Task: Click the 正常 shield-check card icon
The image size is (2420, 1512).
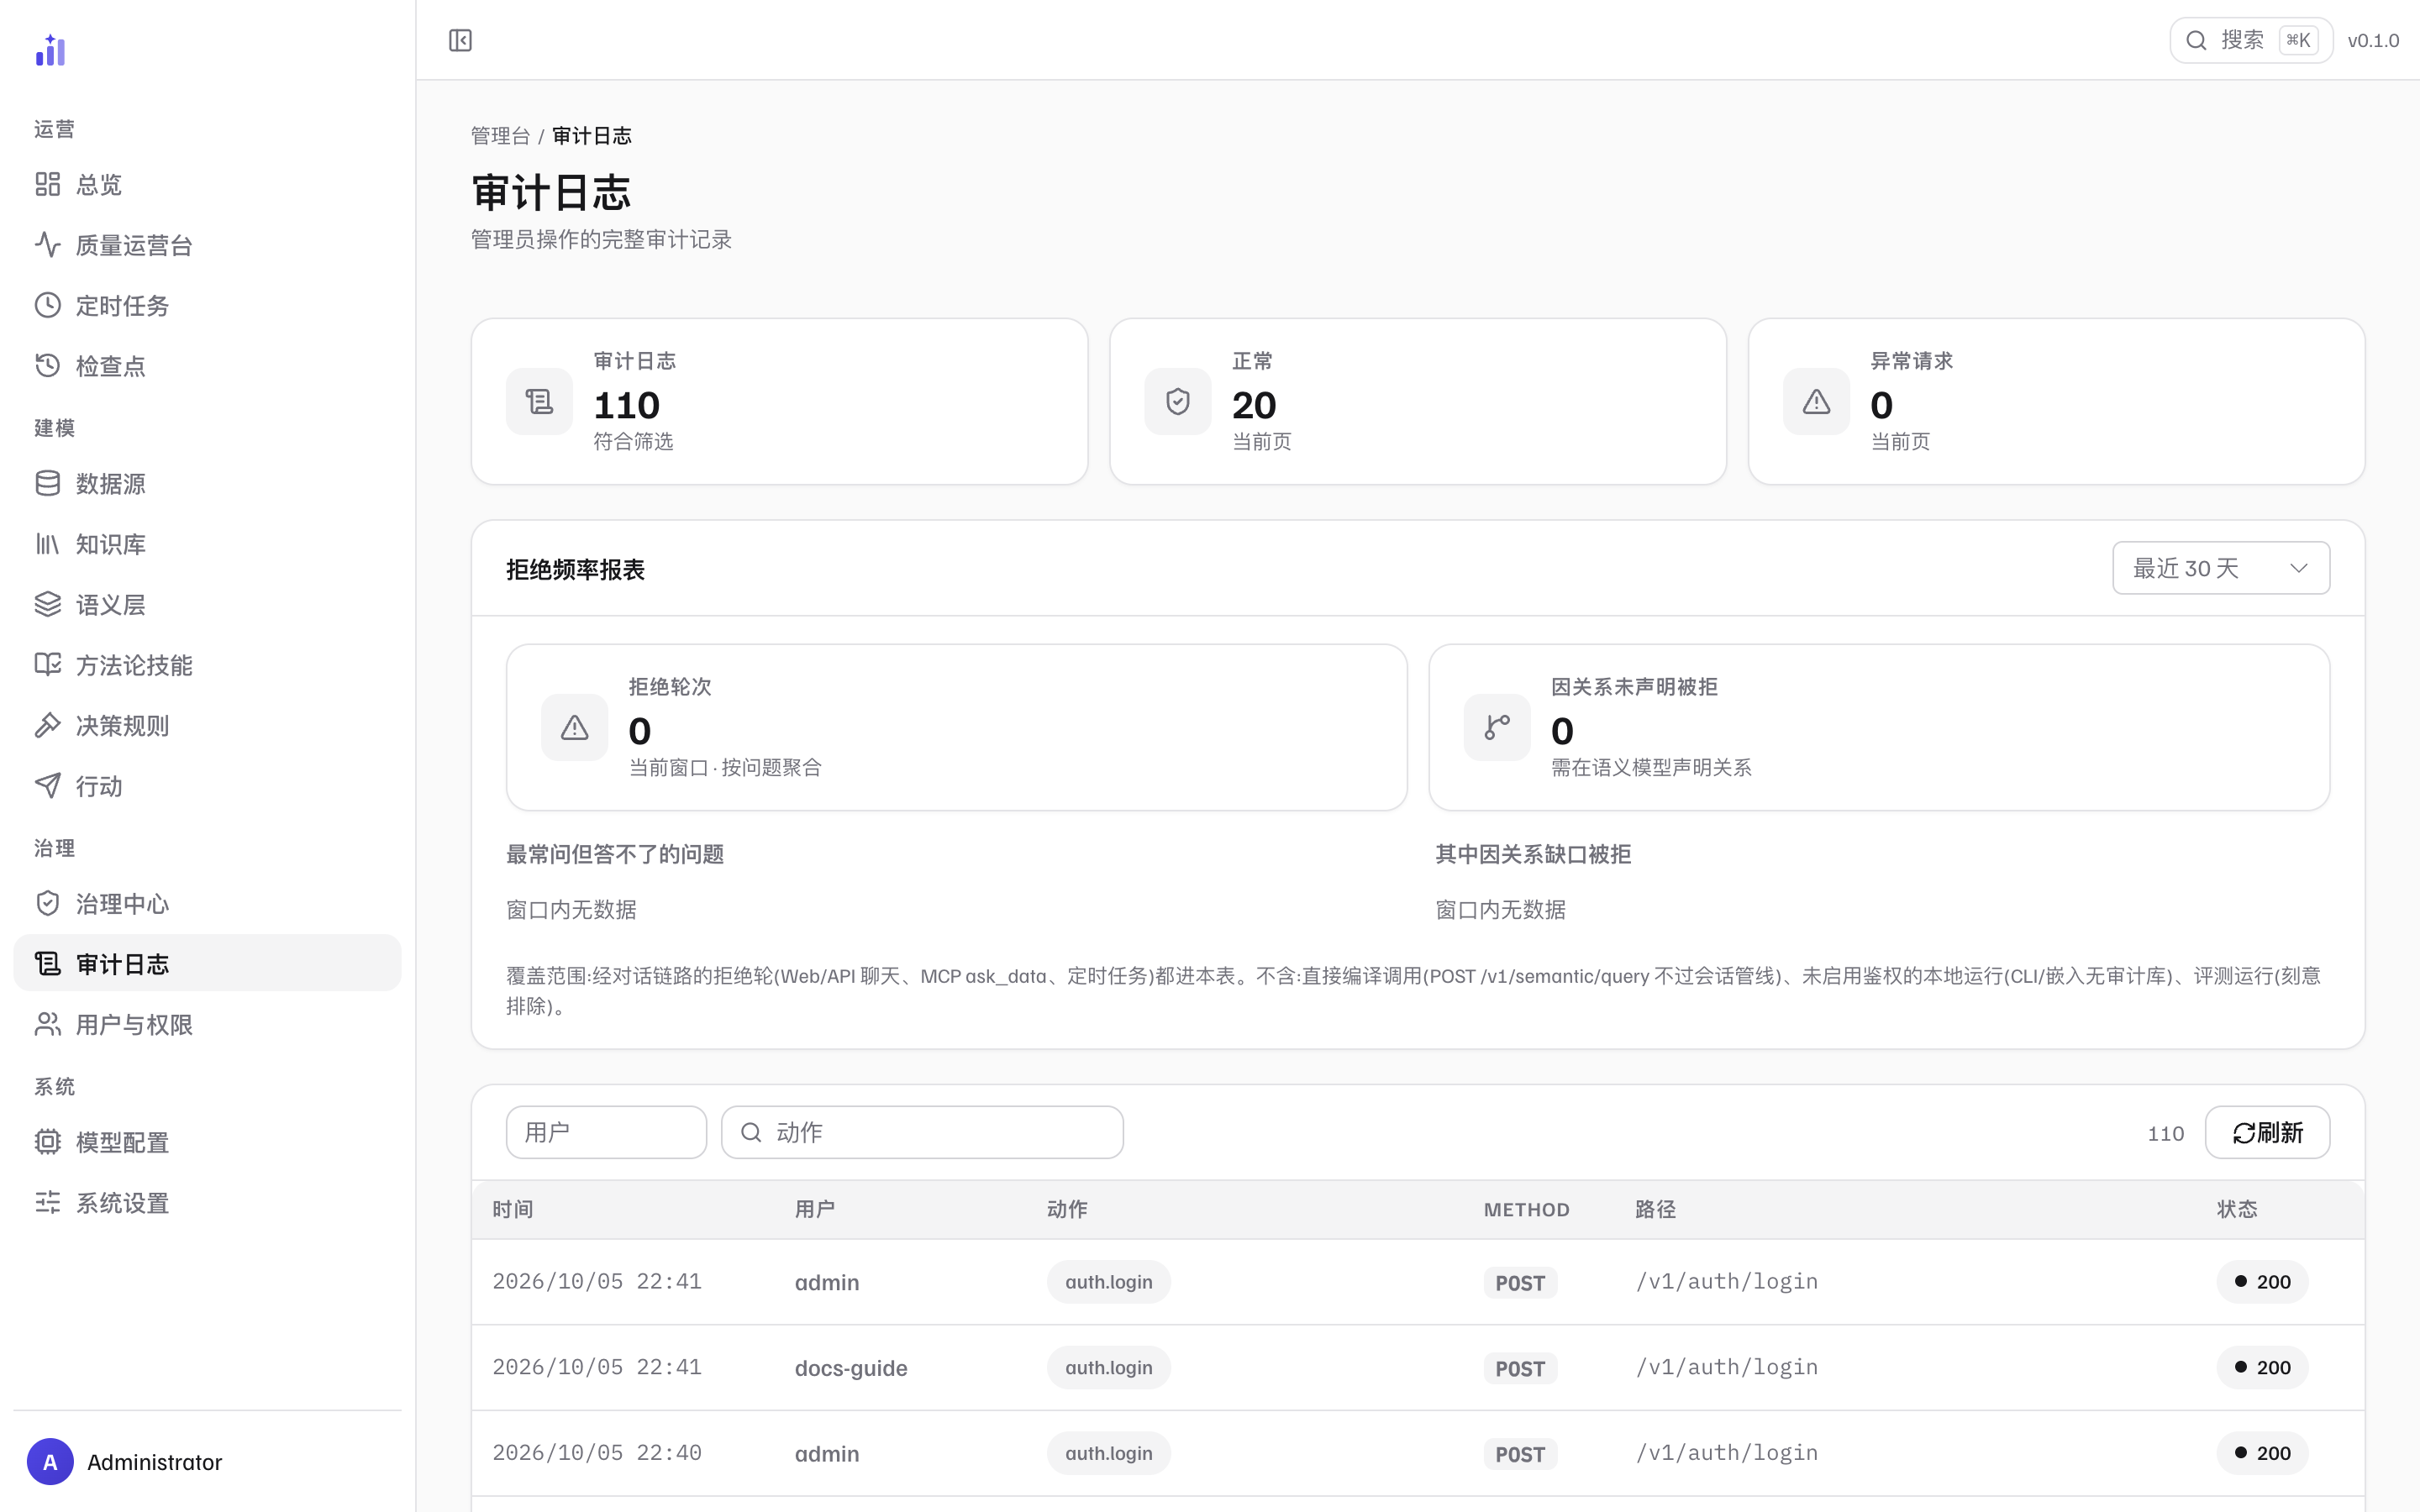Action: point(1178,402)
